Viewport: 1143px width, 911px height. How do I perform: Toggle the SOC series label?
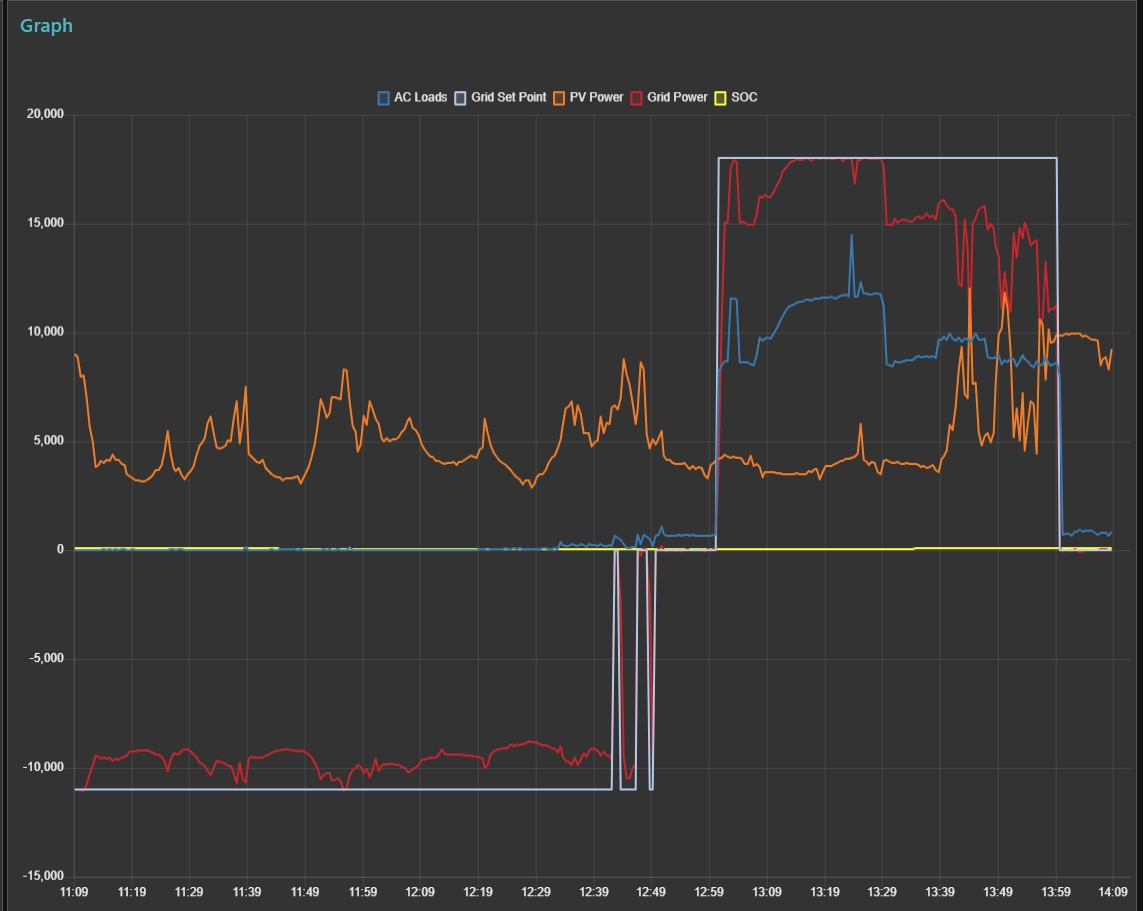[744, 98]
